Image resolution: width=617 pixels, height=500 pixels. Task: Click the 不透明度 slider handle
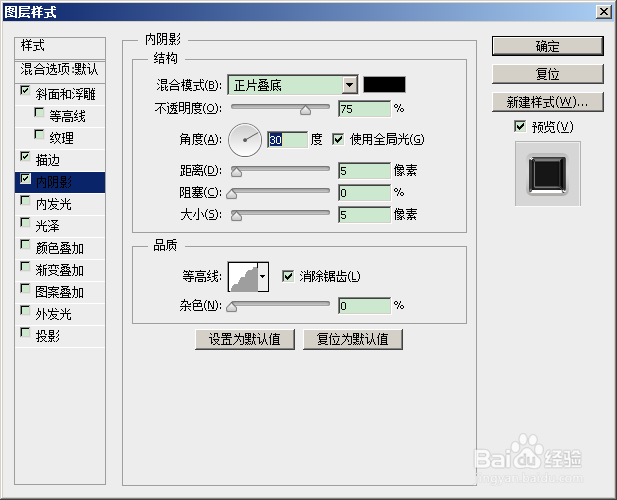point(305,111)
